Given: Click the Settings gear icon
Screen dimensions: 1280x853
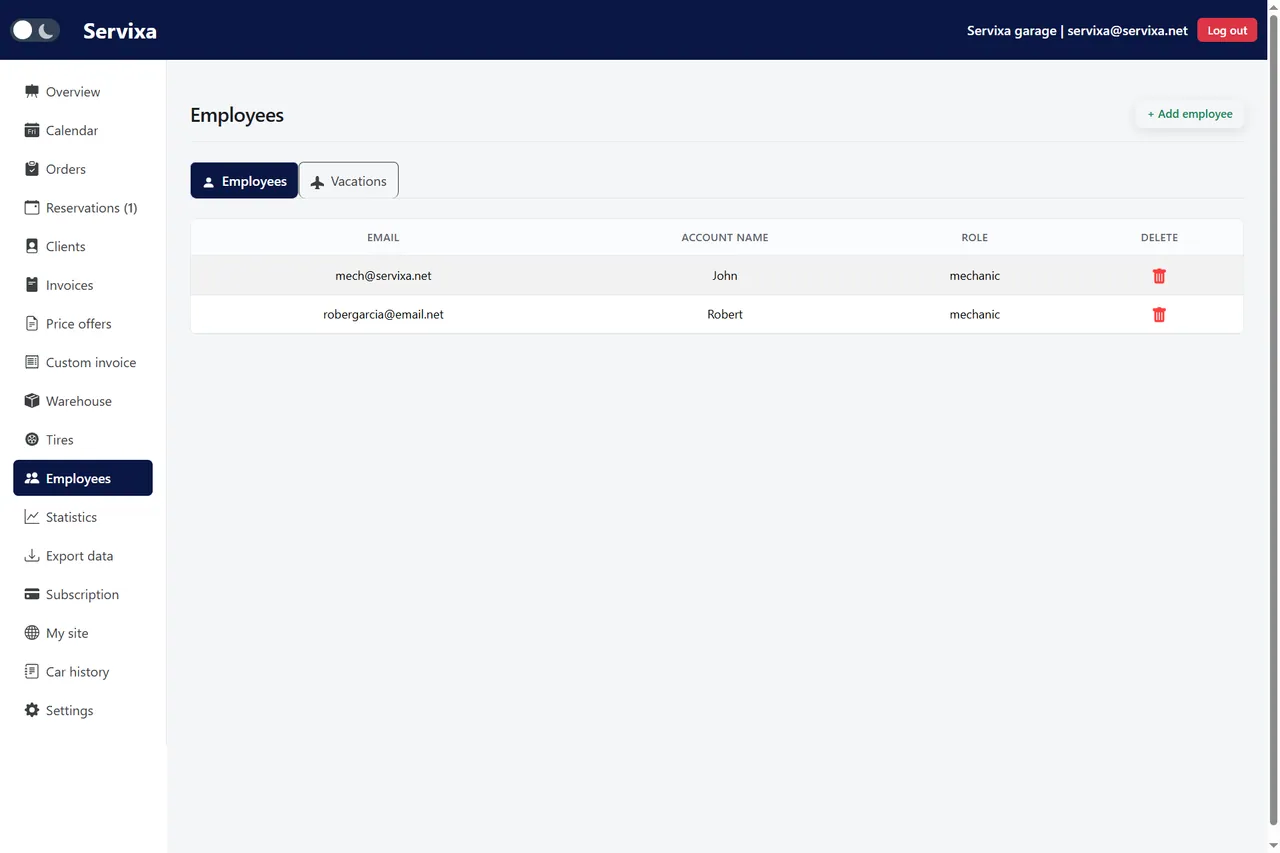Looking at the screenshot, I should pyautogui.click(x=32, y=710).
